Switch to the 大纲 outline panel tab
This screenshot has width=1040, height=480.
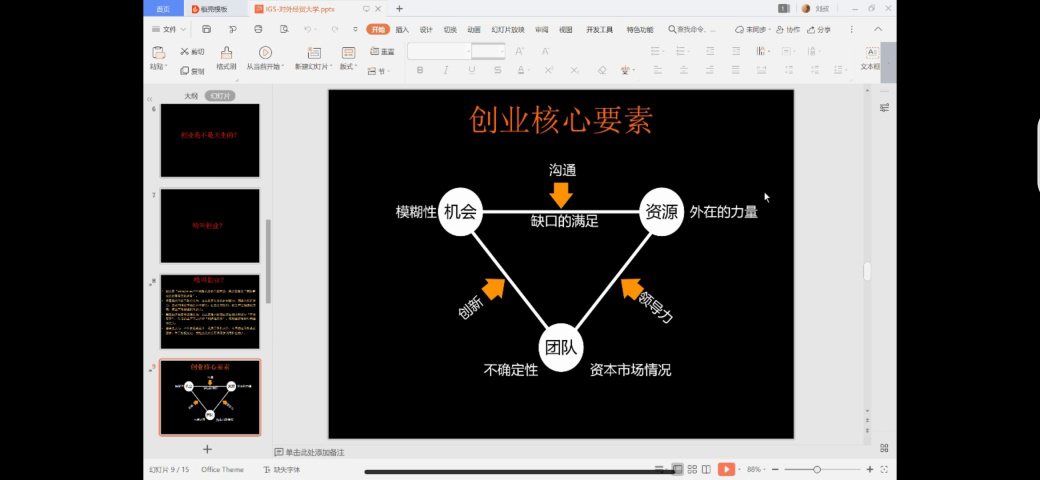tap(191, 96)
